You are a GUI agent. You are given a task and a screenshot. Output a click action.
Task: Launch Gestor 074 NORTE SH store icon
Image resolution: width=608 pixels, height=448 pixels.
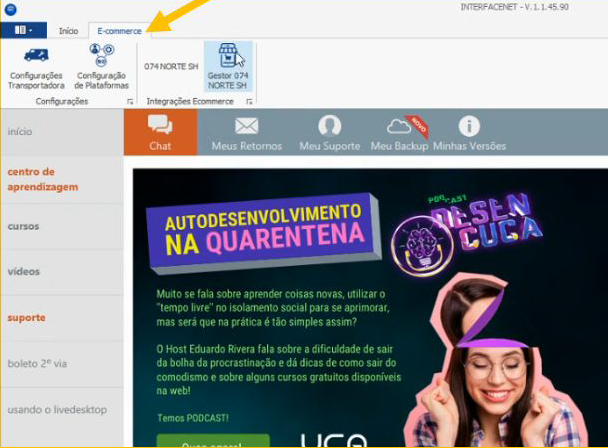pyautogui.click(x=227, y=57)
